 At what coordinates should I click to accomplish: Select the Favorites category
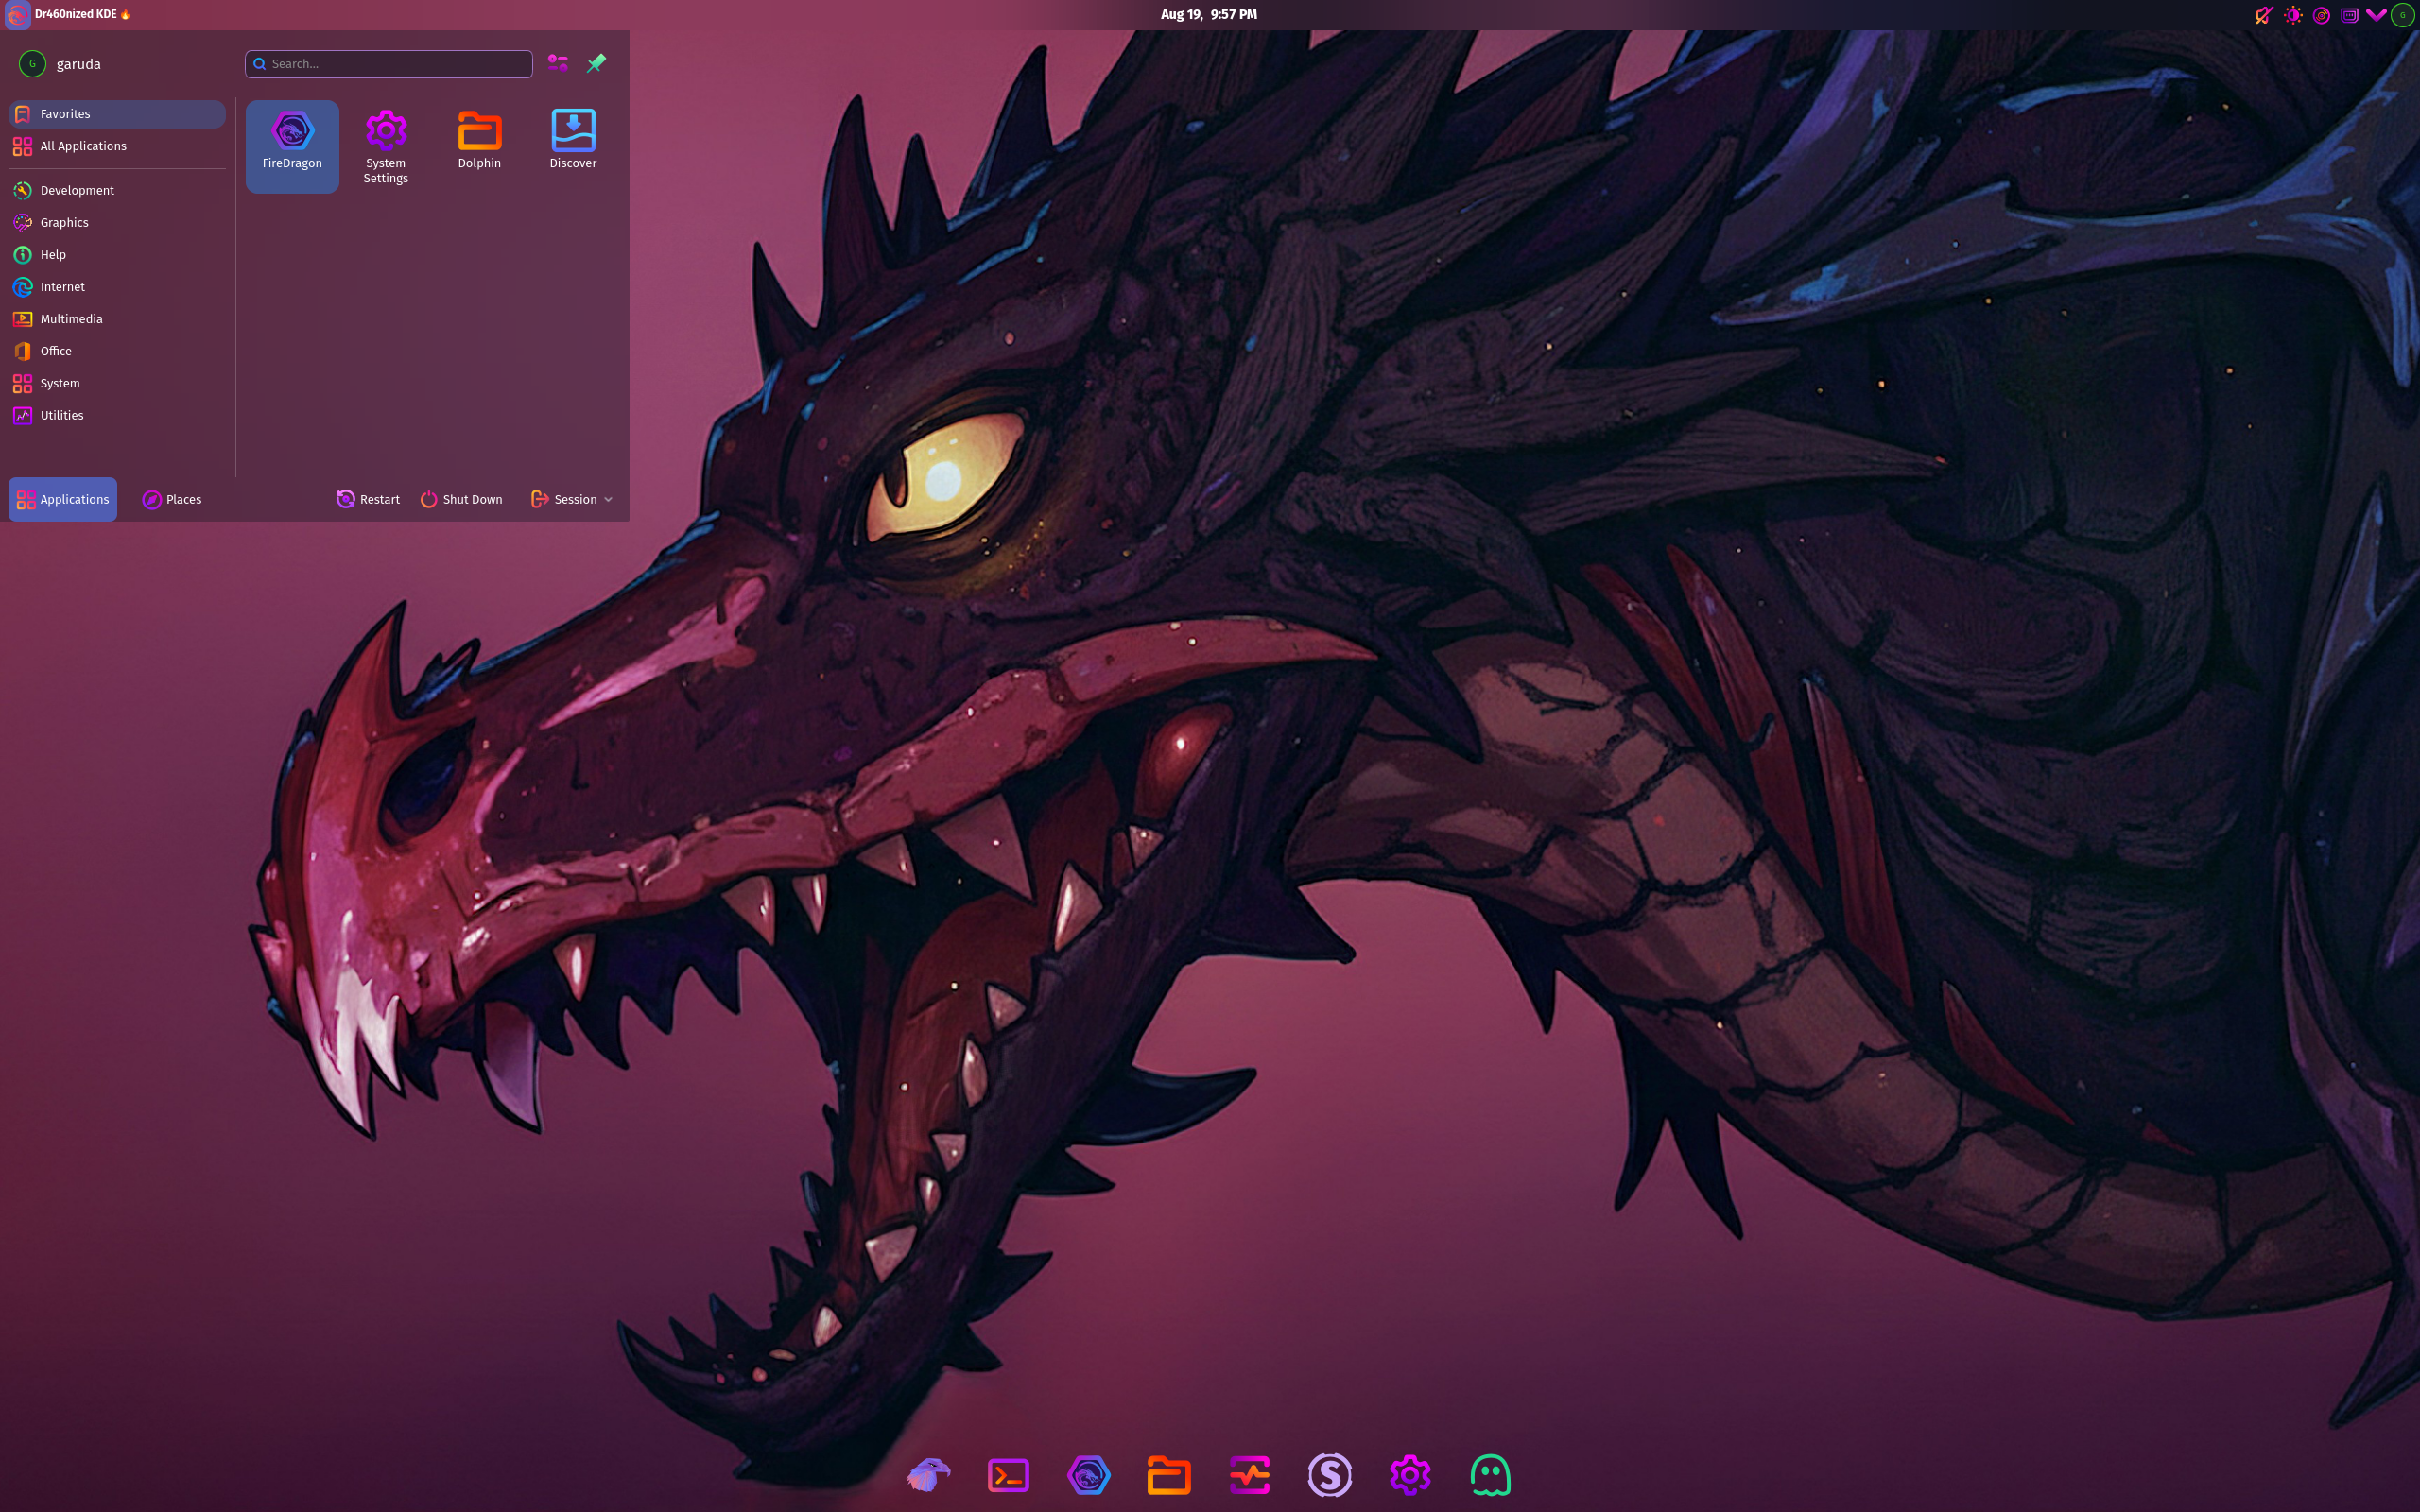[x=117, y=114]
